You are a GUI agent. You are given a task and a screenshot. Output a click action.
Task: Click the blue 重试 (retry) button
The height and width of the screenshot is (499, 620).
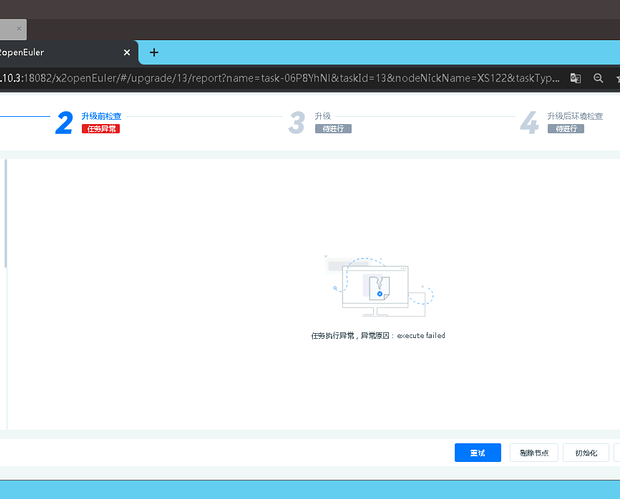coord(477,452)
